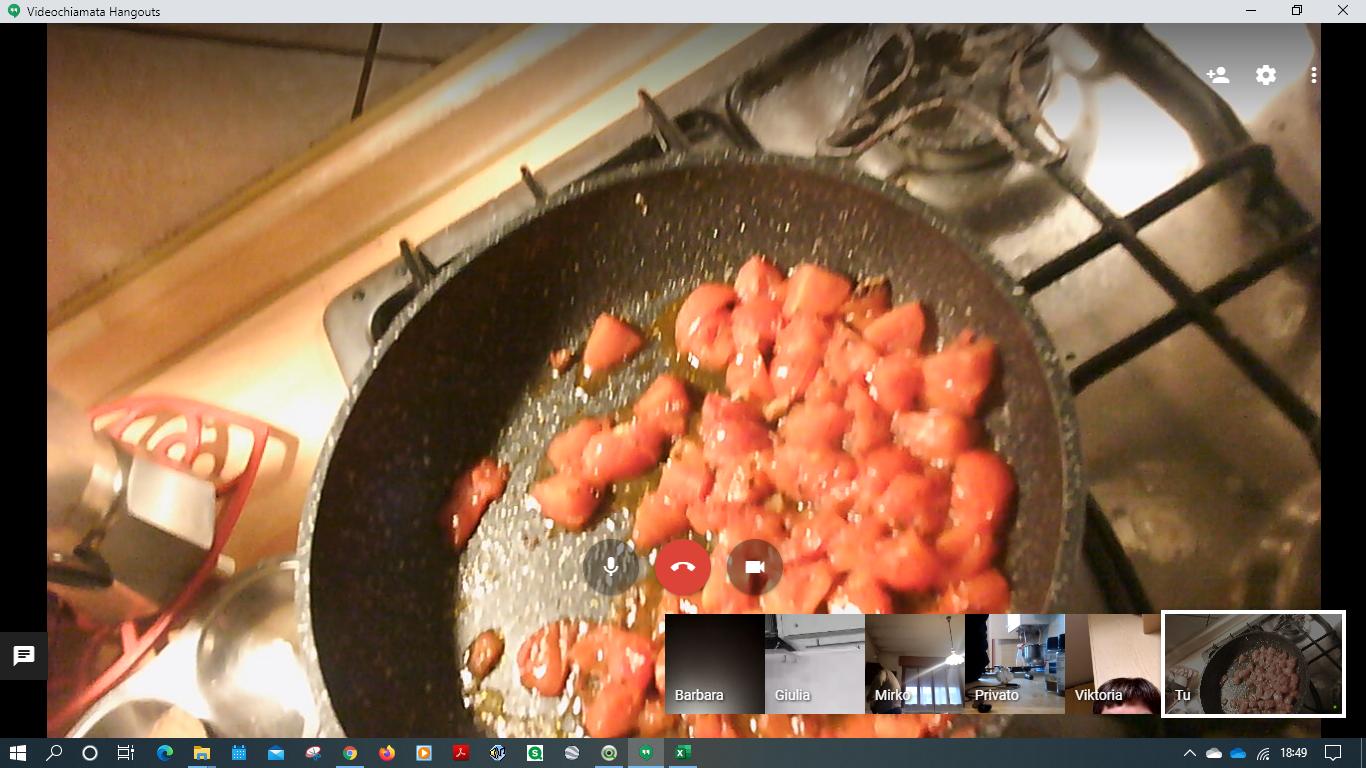Open the Windows notification center
Viewport: 1366px width, 768px height.
(x=1333, y=753)
